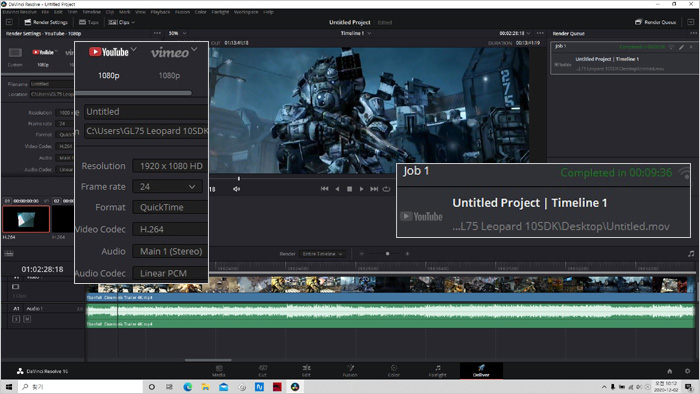The image size is (700, 394).
Task: Solo the Audio 1 track with S
Action: click(16, 319)
